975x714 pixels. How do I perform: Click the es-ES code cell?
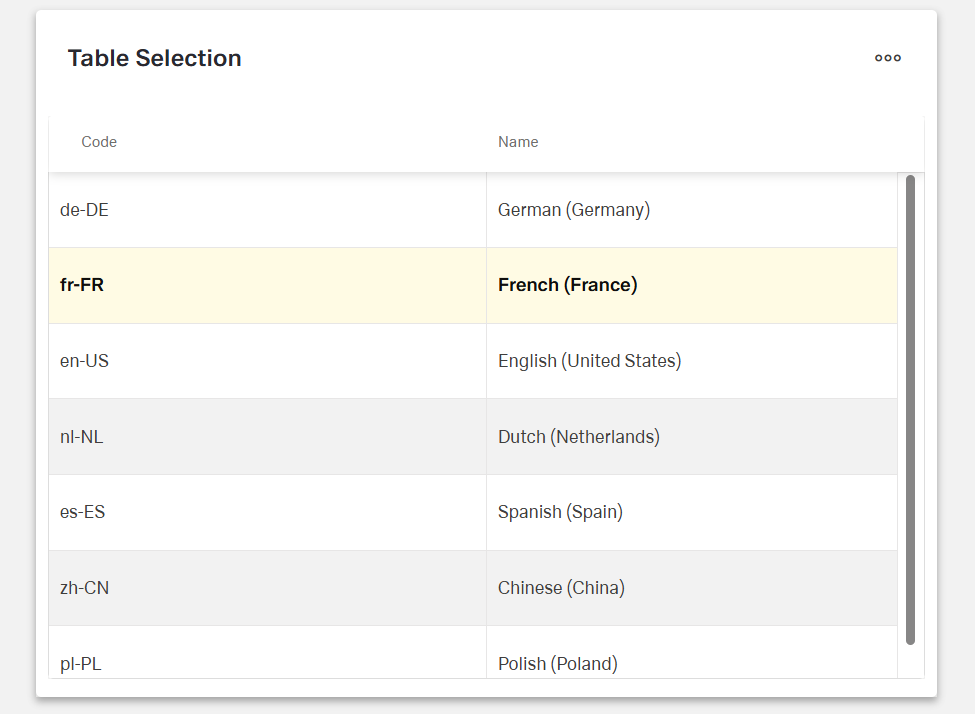point(84,512)
